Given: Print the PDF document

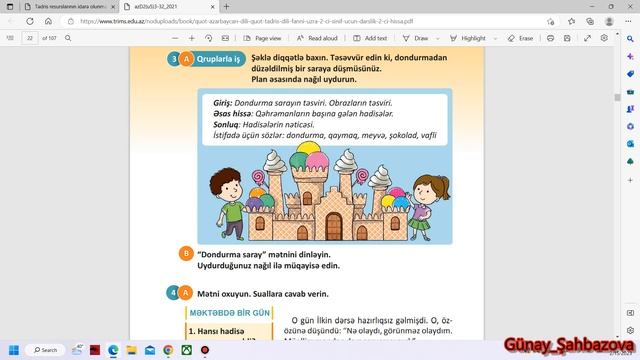Looking at the screenshot, I should (x=550, y=38).
